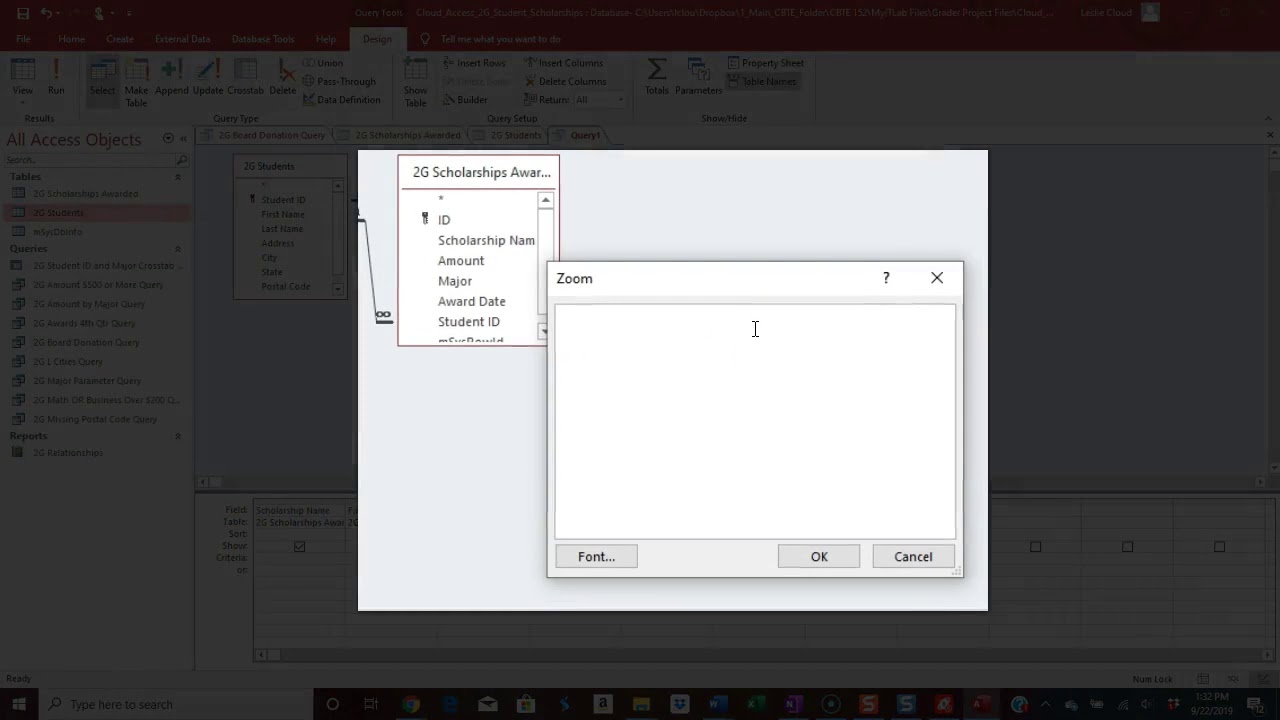Click the Update query icon
This screenshot has width=1280, height=720.
[x=208, y=78]
